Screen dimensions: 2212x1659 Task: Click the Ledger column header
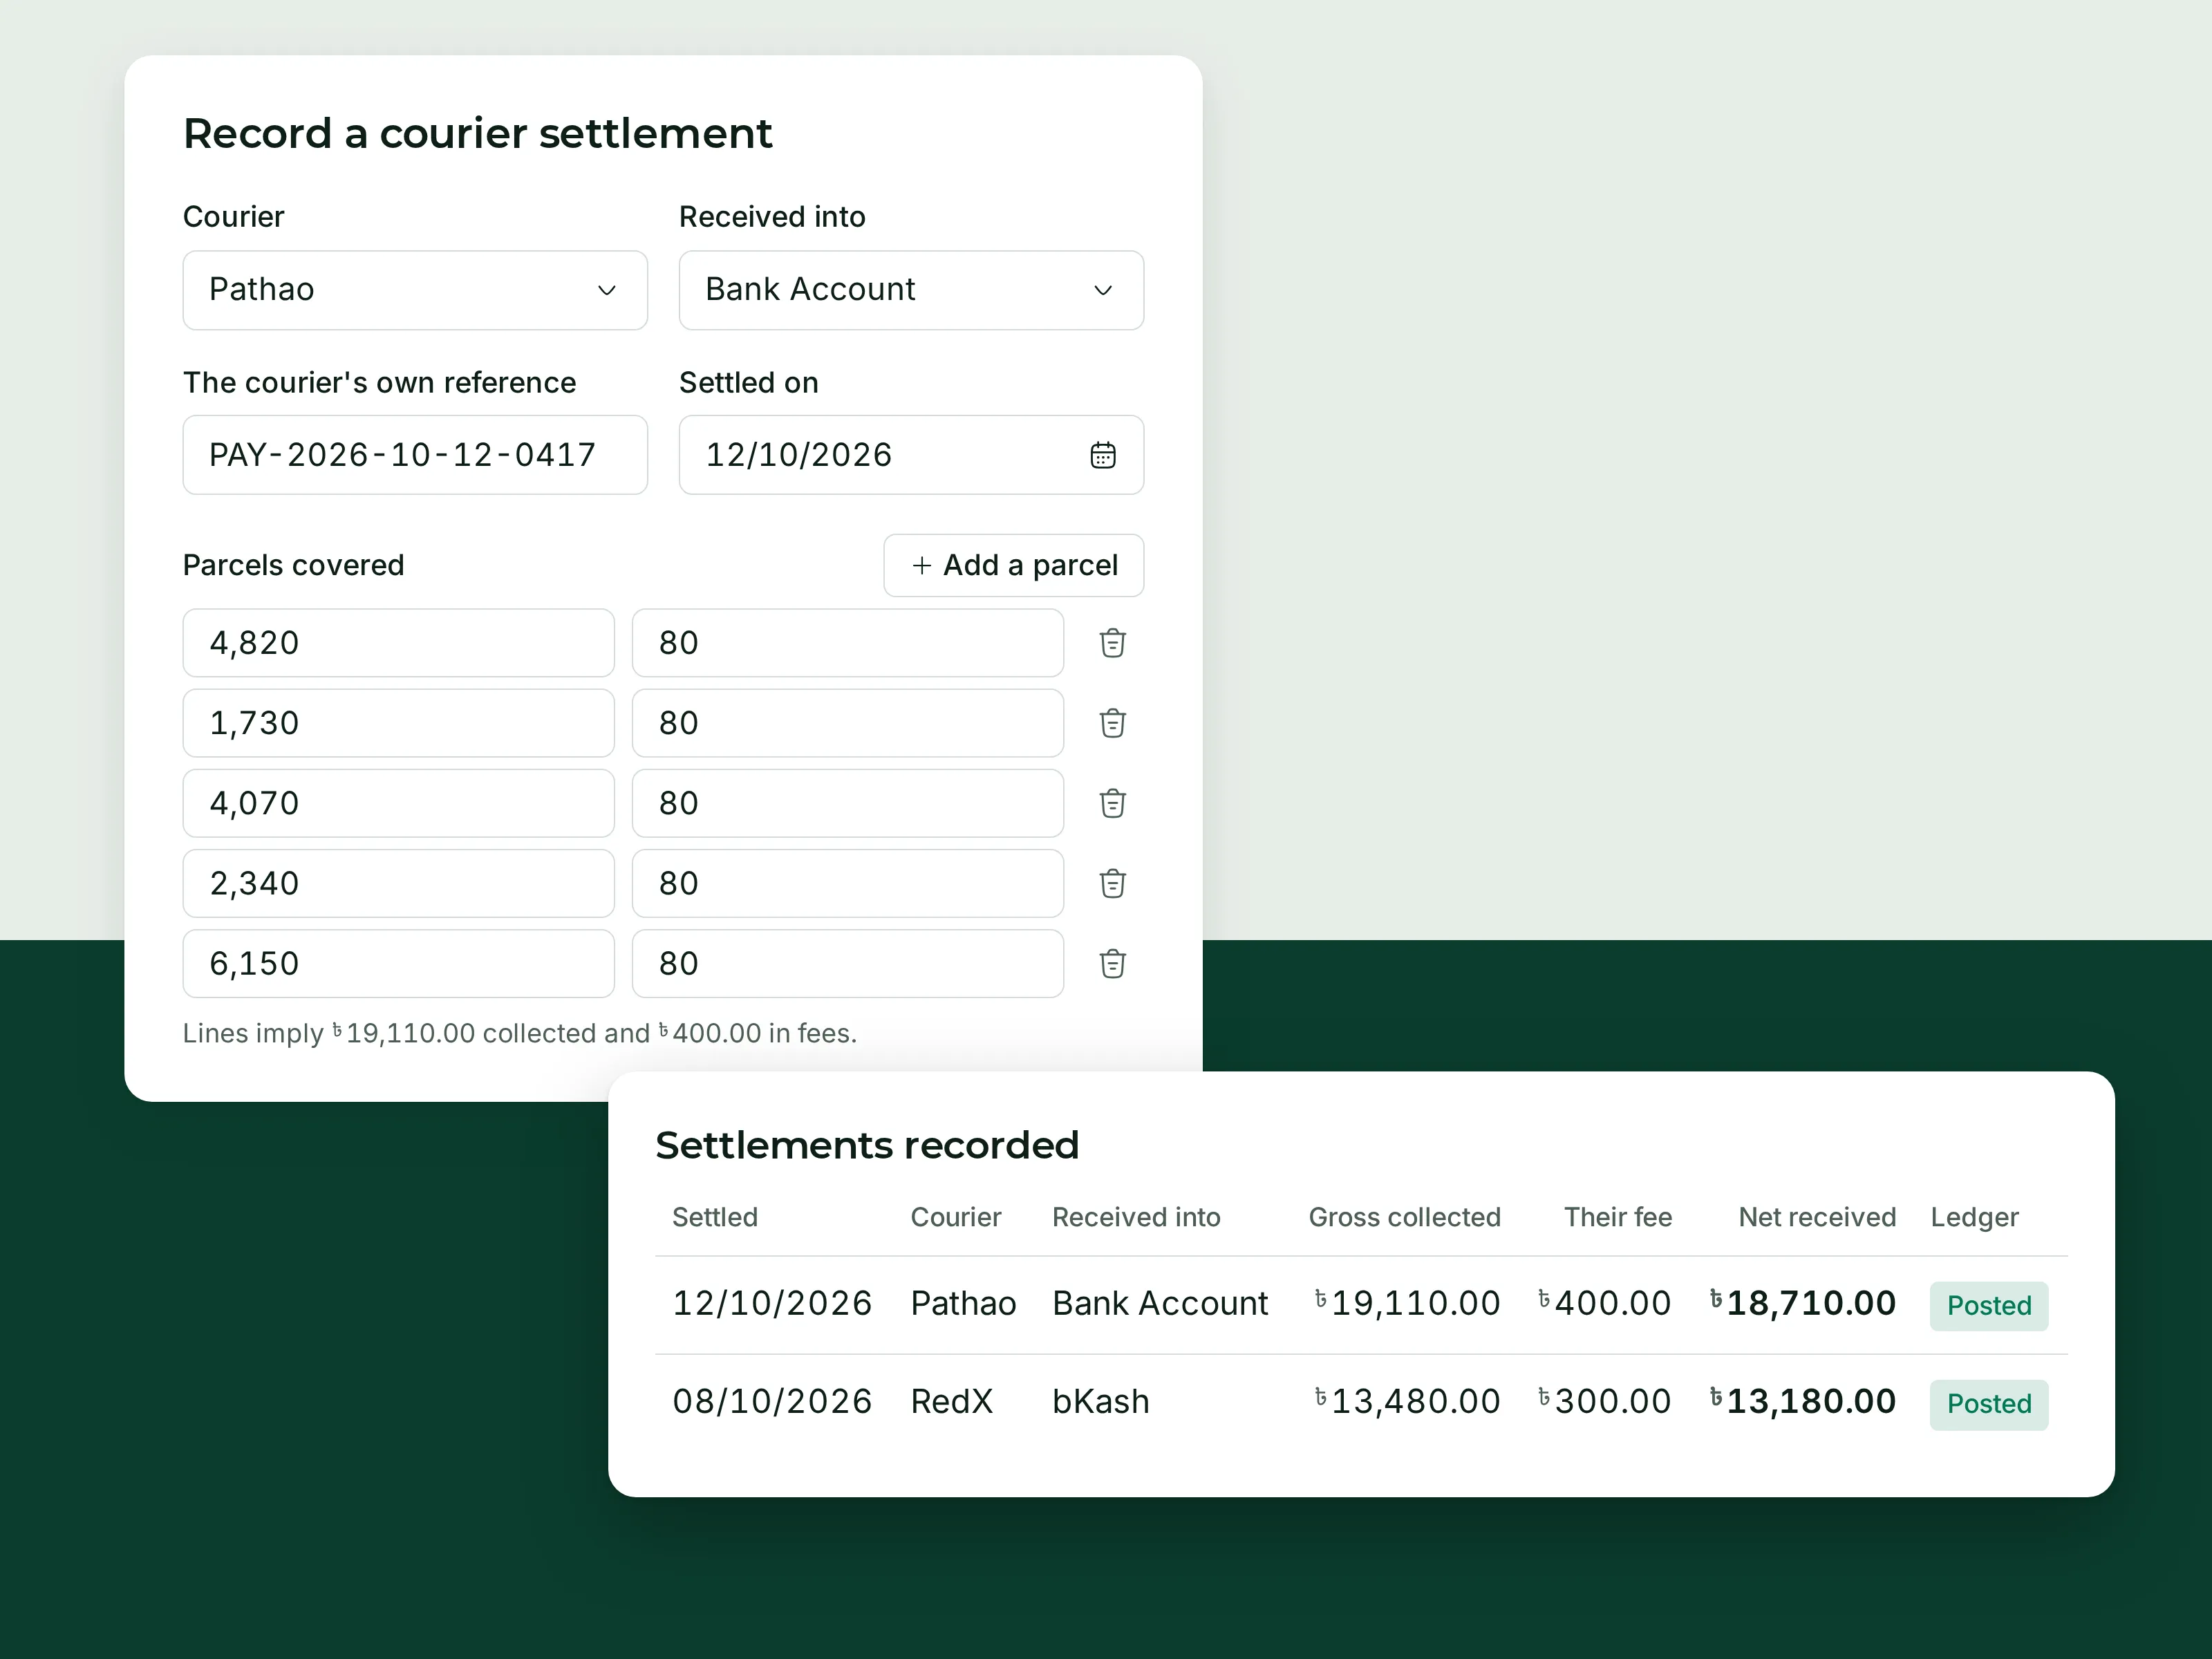(1974, 1217)
